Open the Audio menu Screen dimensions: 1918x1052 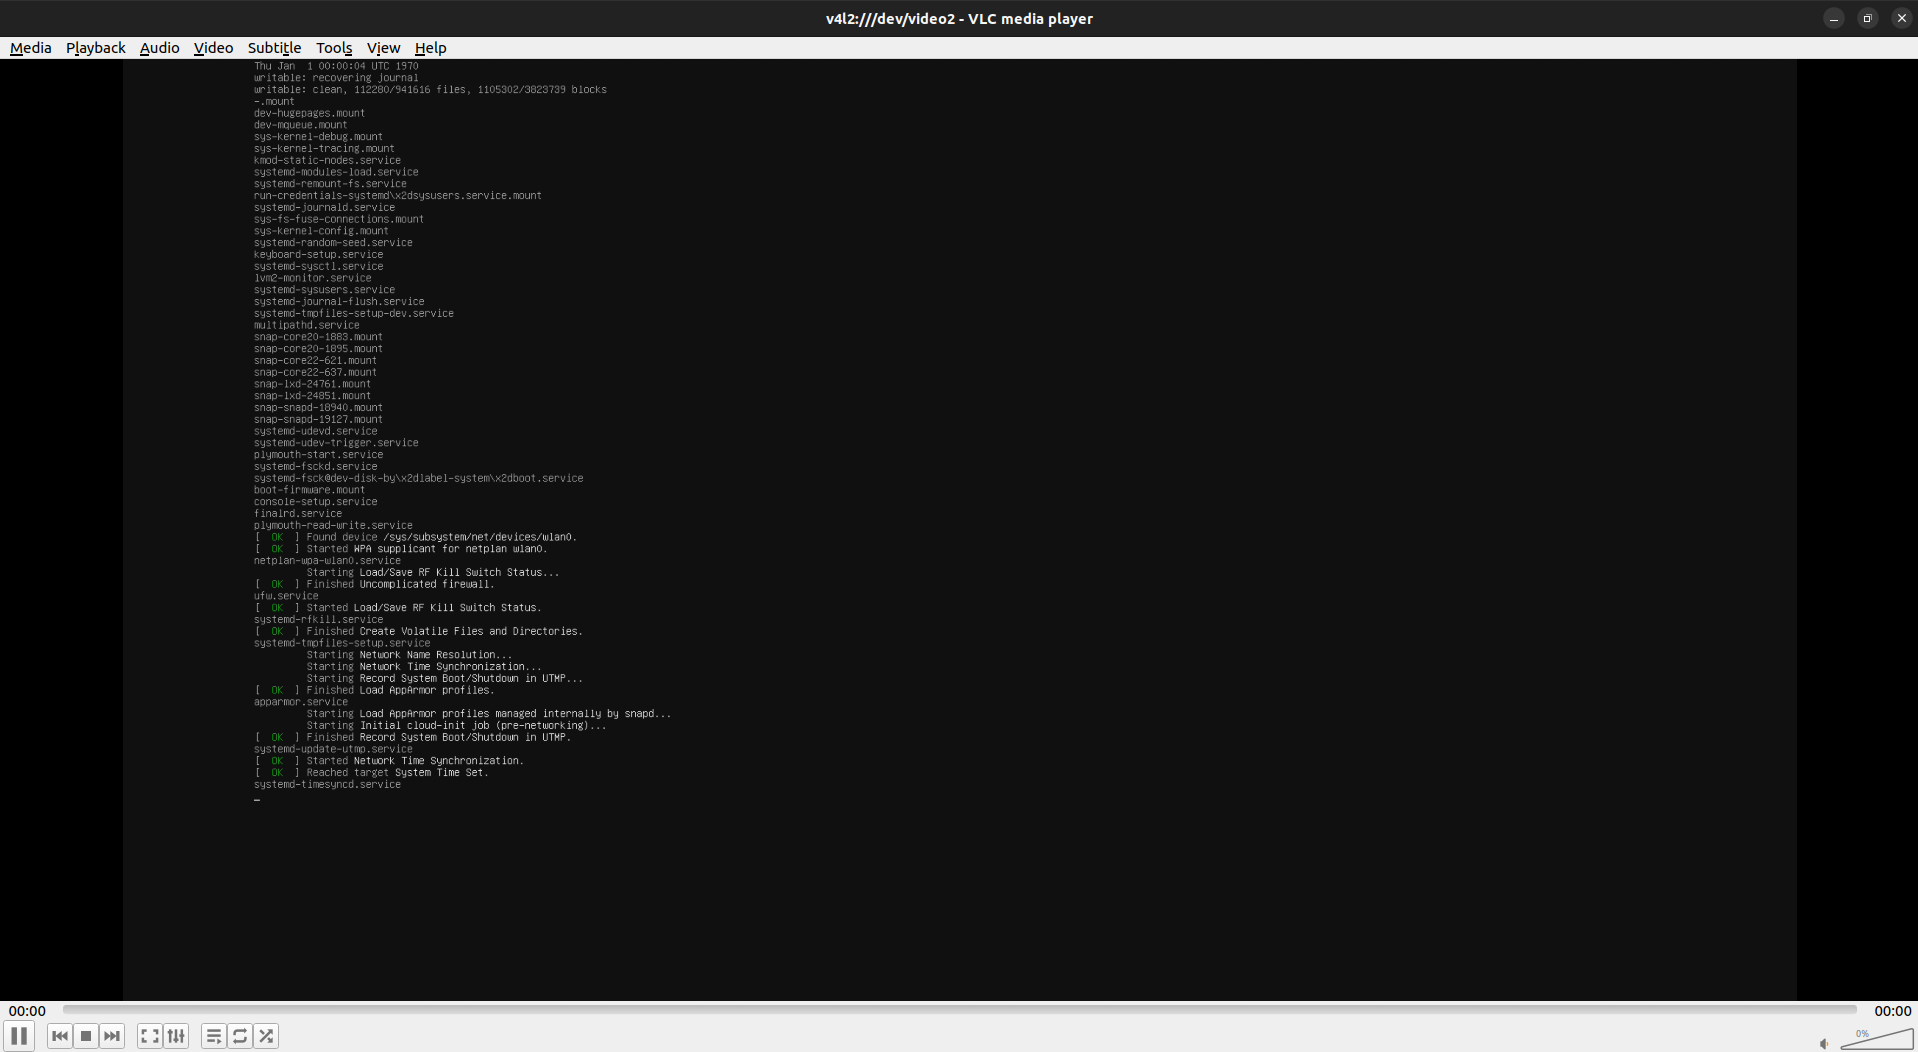pyautogui.click(x=159, y=47)
